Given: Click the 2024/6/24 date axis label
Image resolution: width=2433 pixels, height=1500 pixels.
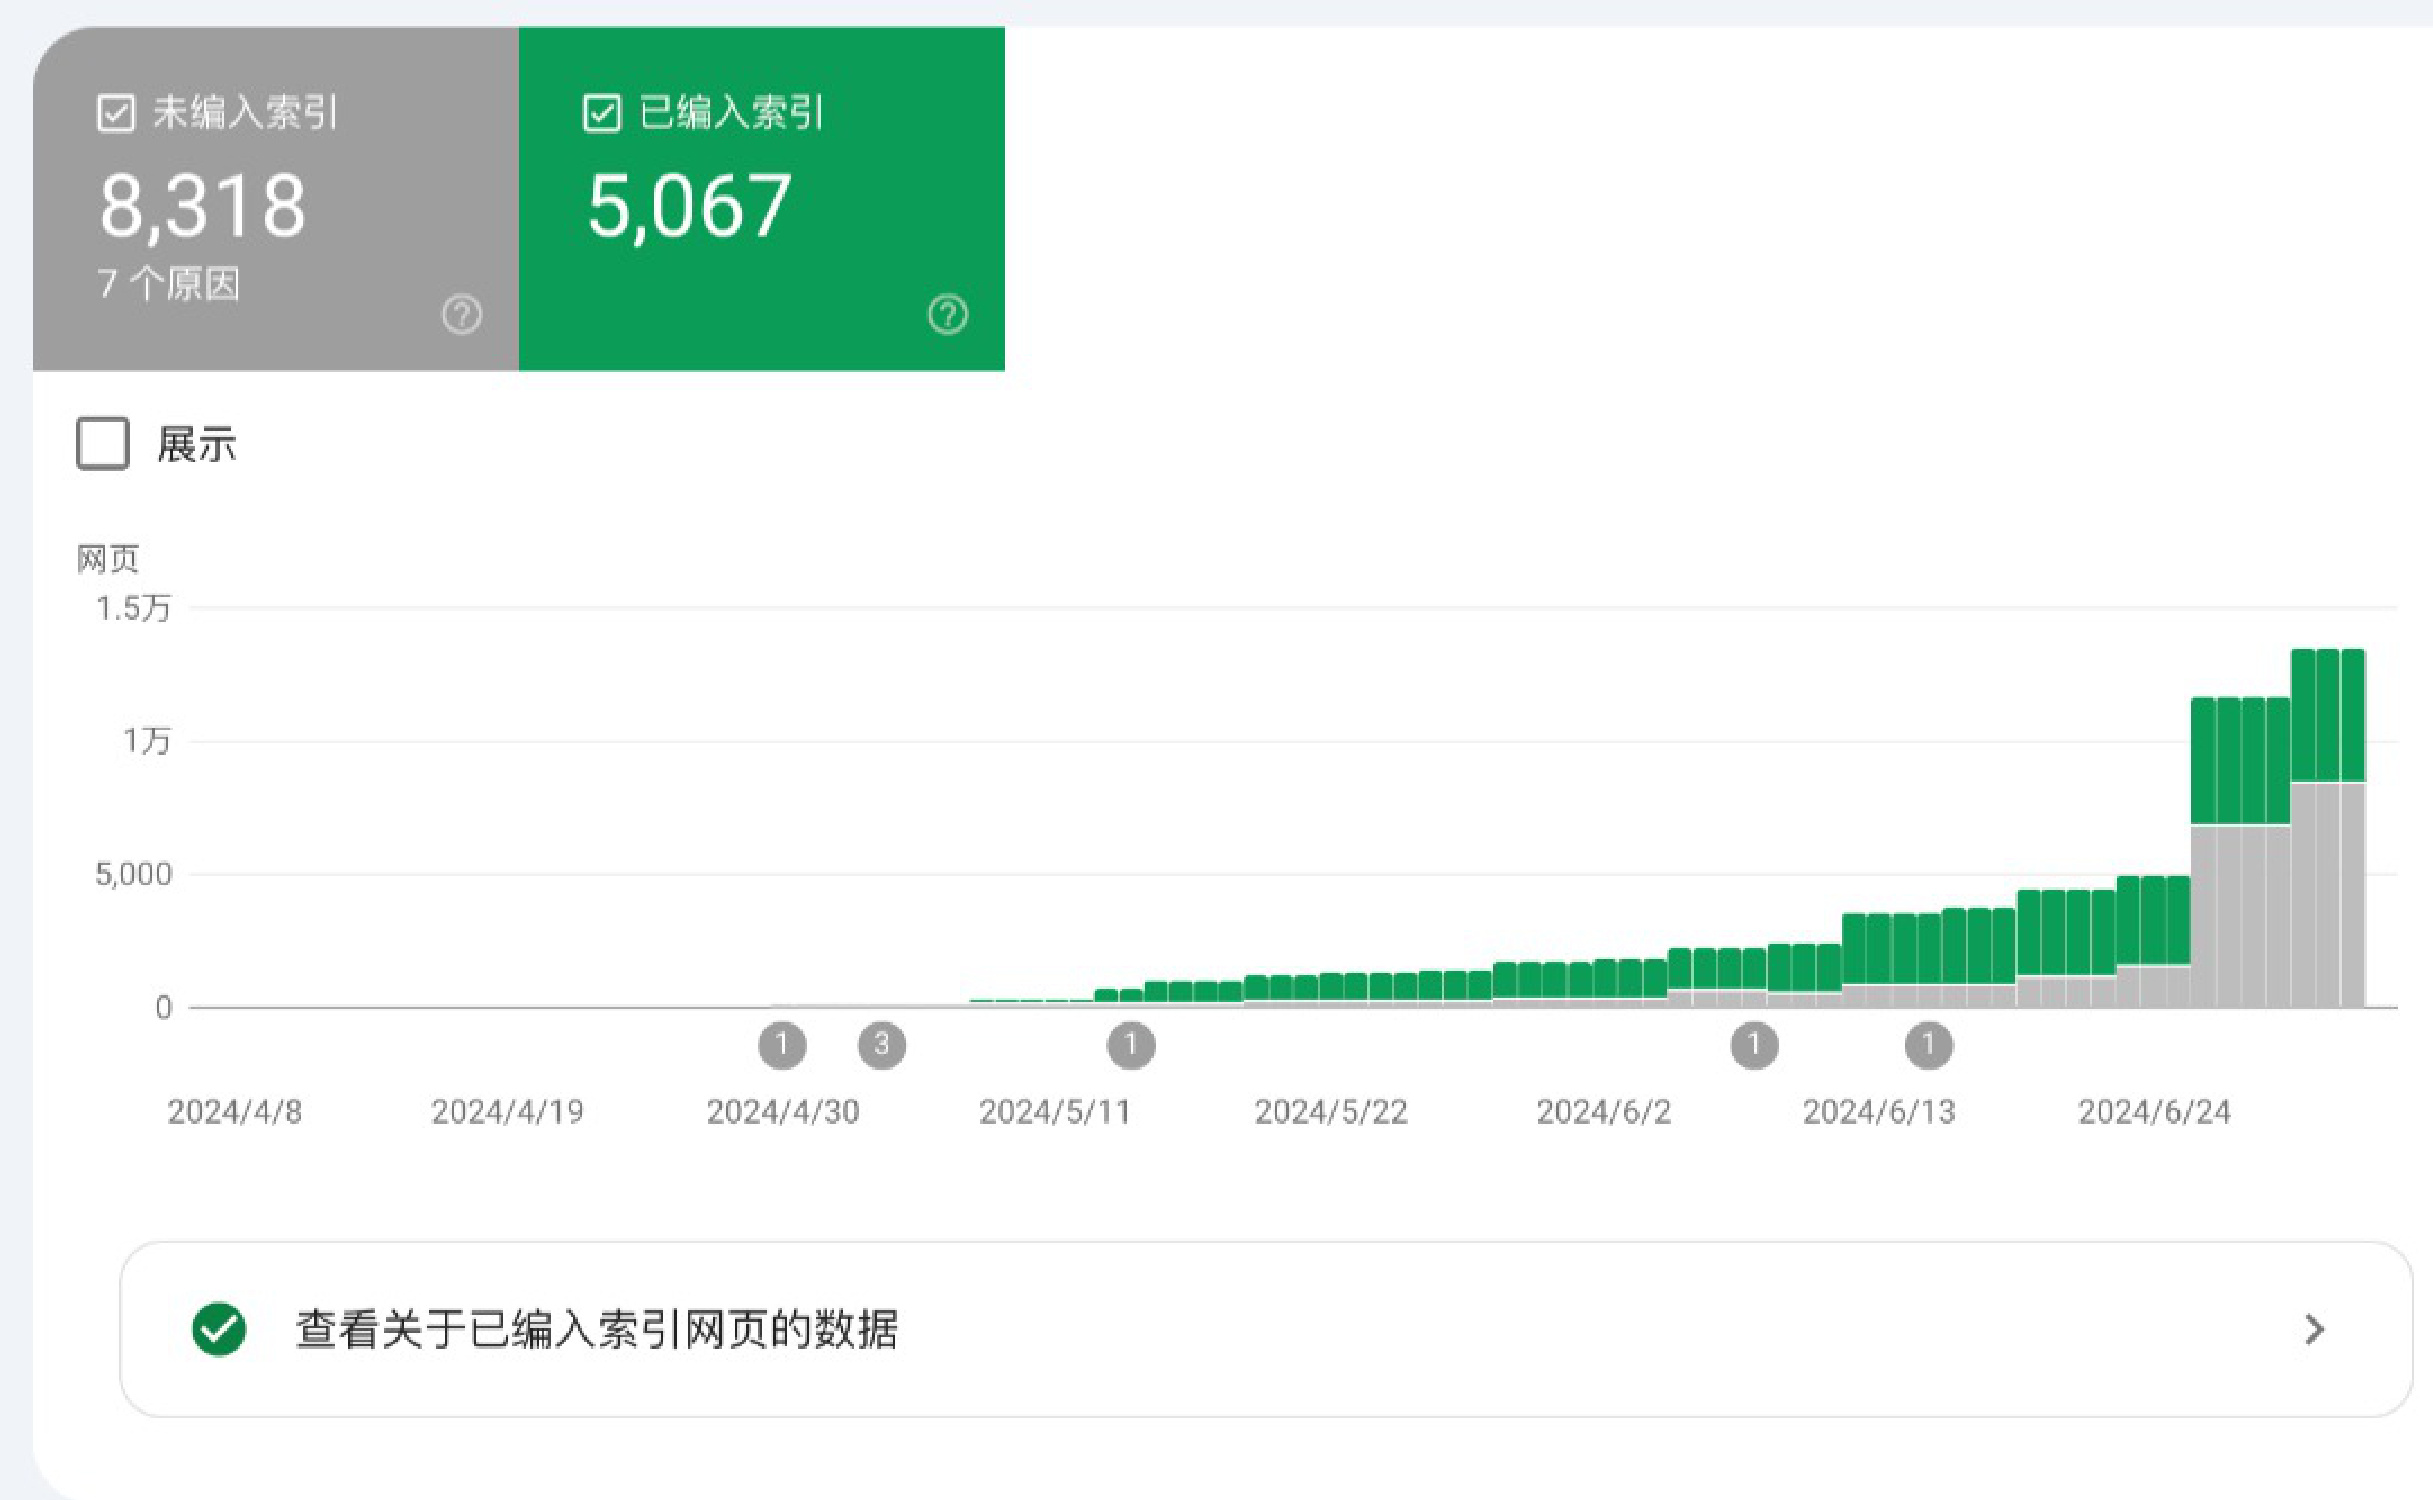Looking at the screenshot, I should [2153, 1112].
